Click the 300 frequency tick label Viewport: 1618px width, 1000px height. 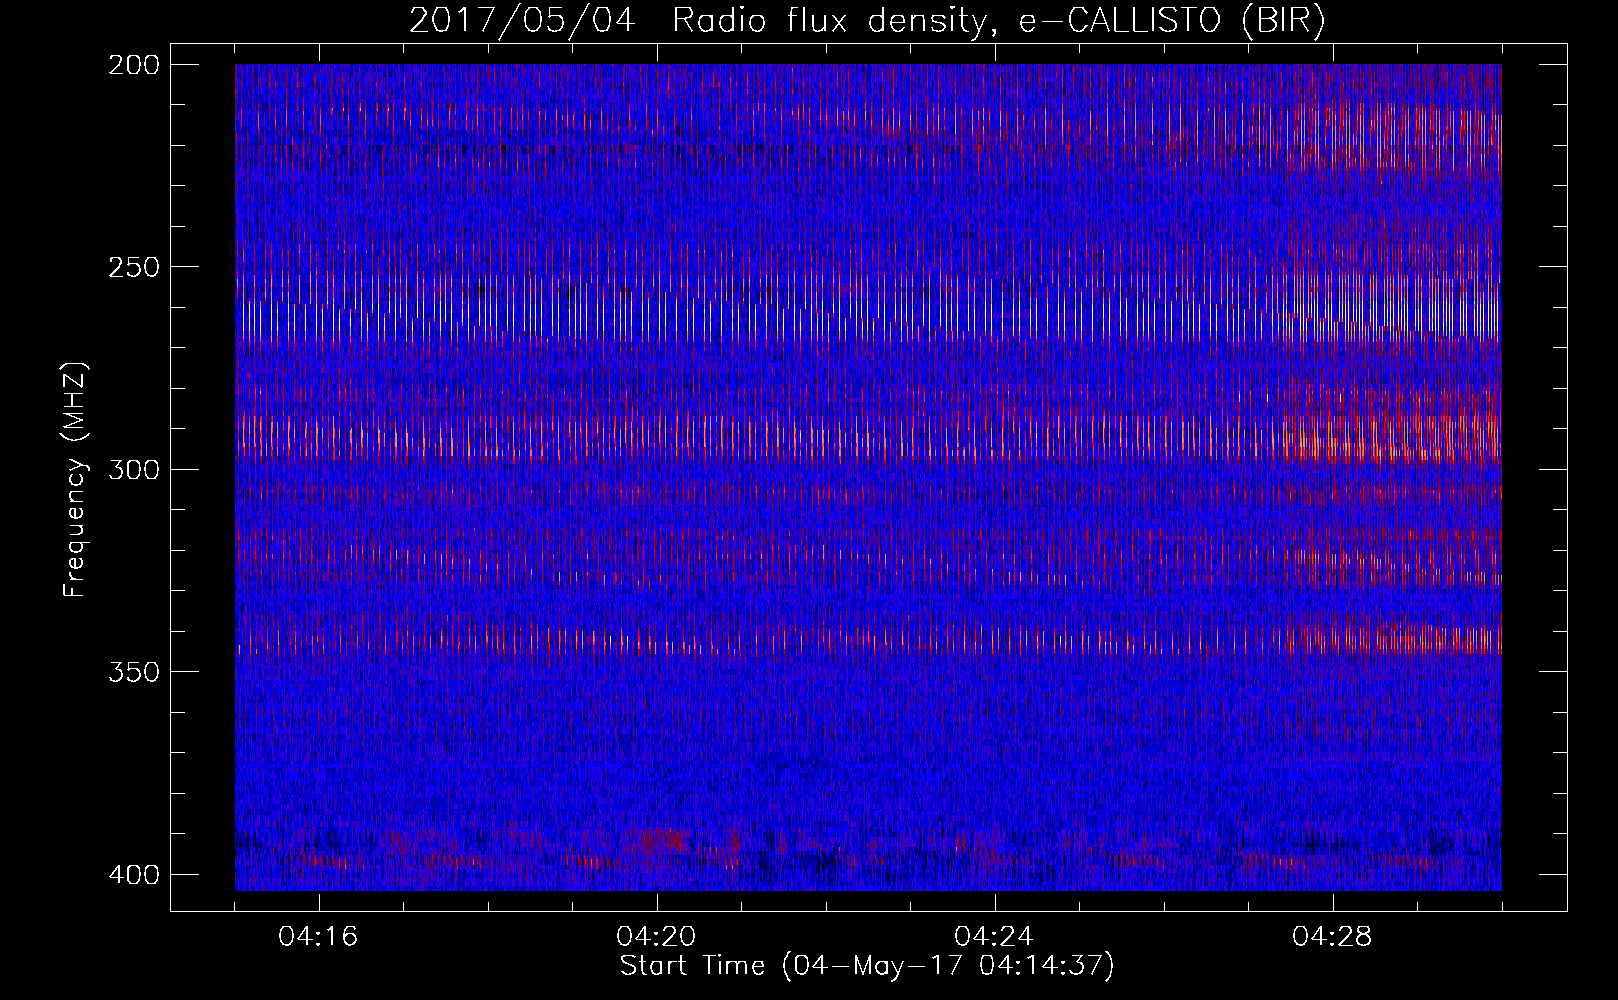point(133,470)
